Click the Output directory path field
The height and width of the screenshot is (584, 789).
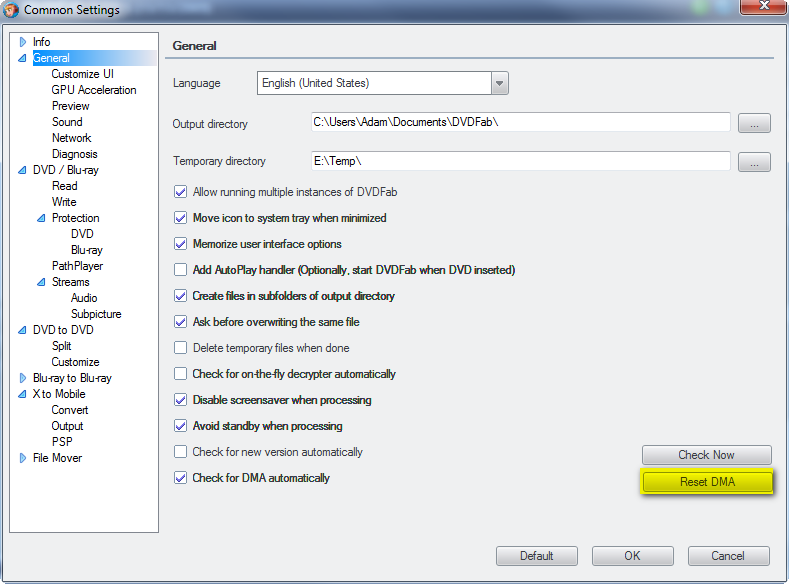520,122
